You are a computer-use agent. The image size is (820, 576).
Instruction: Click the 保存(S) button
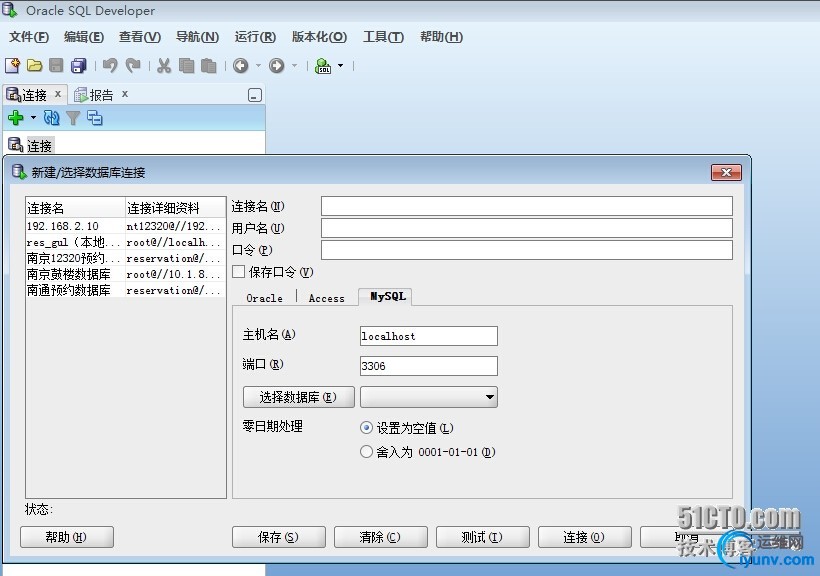click(x=279, y=537)
